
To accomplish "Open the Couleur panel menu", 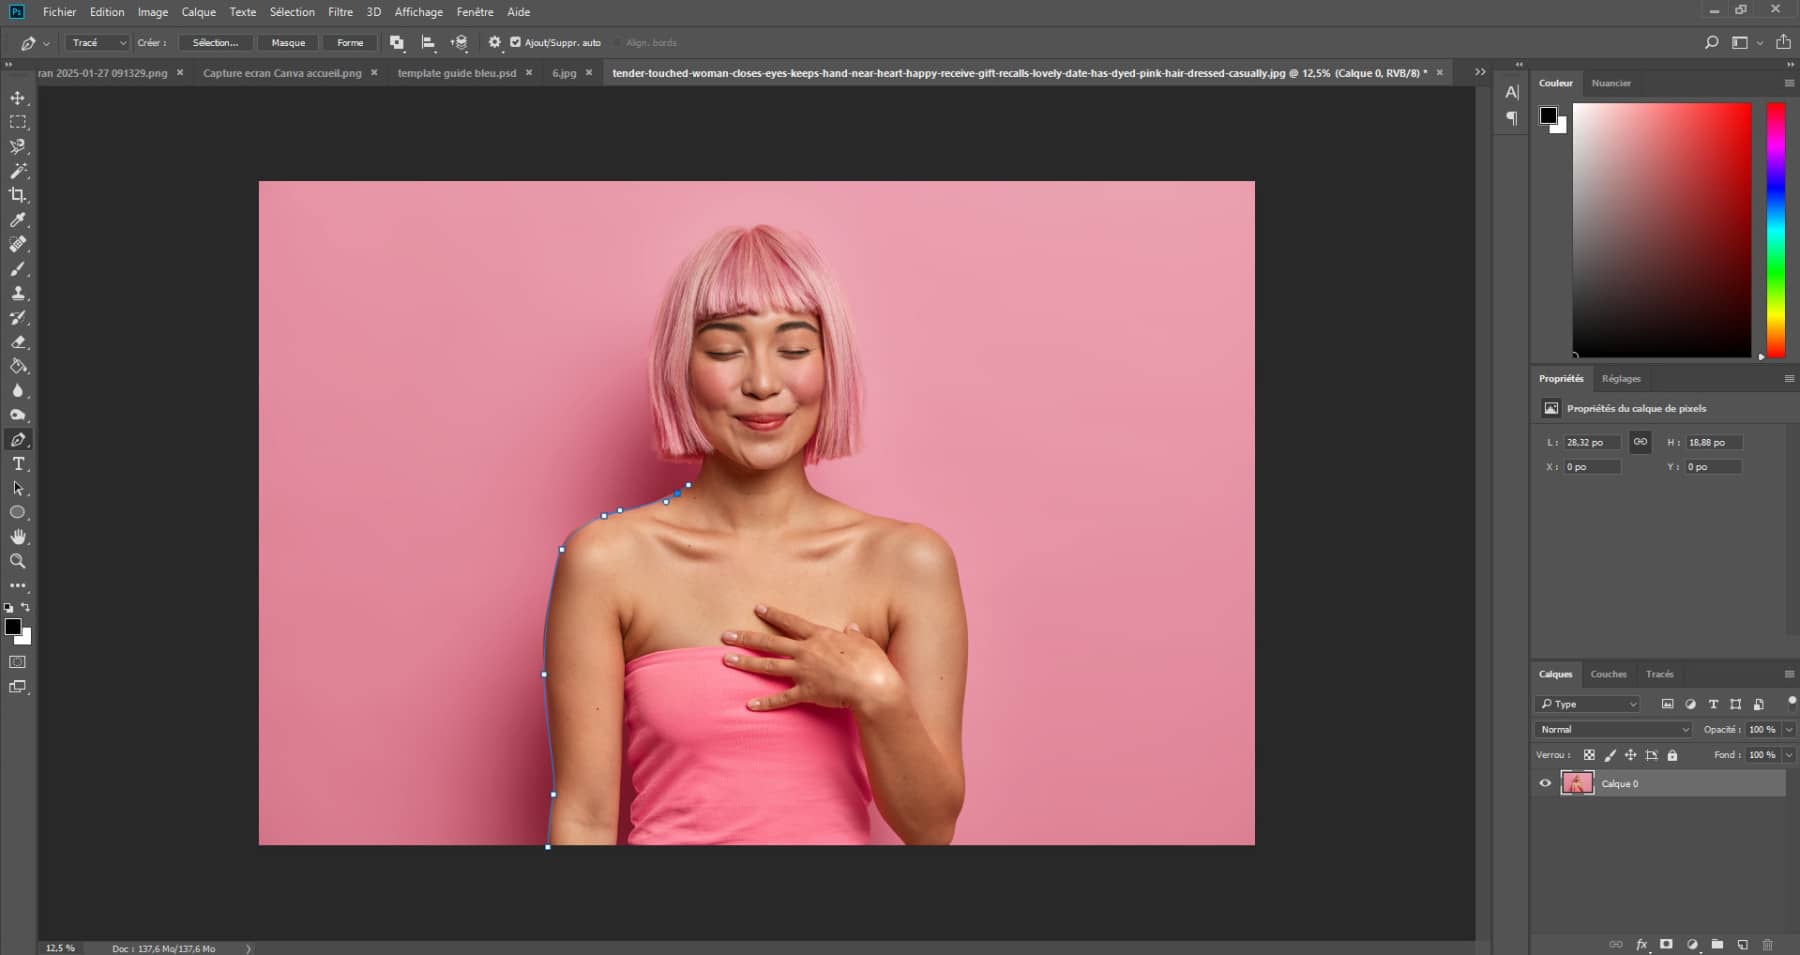I will (1789, 83).
